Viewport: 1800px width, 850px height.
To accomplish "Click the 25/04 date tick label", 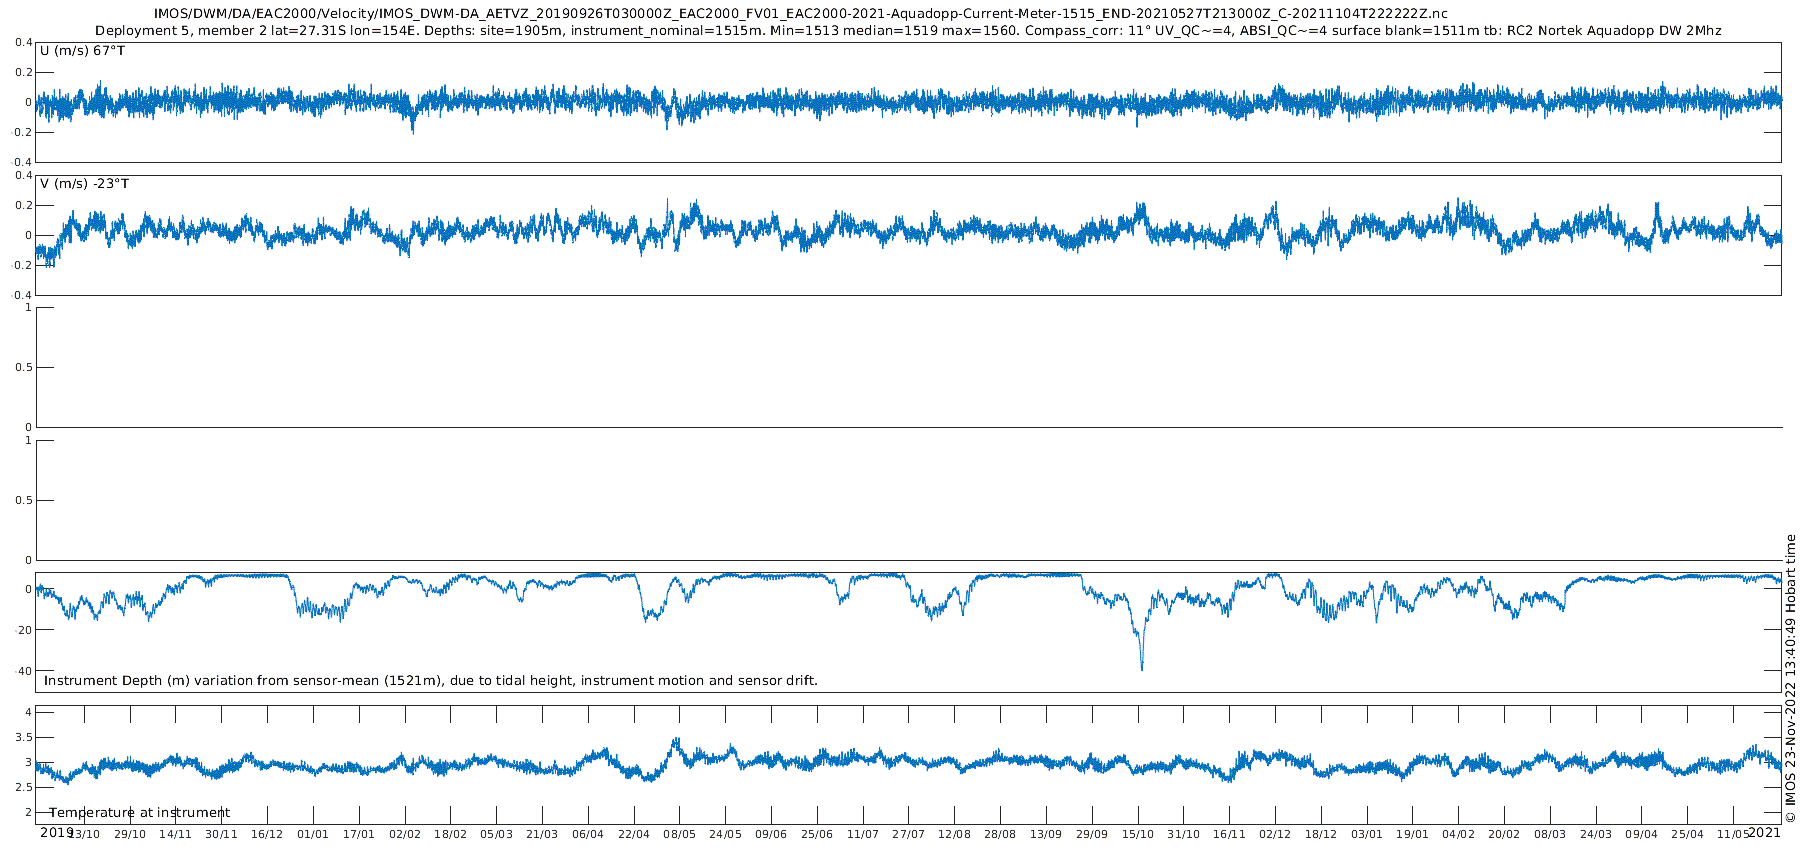I will tap(1688, 834).
